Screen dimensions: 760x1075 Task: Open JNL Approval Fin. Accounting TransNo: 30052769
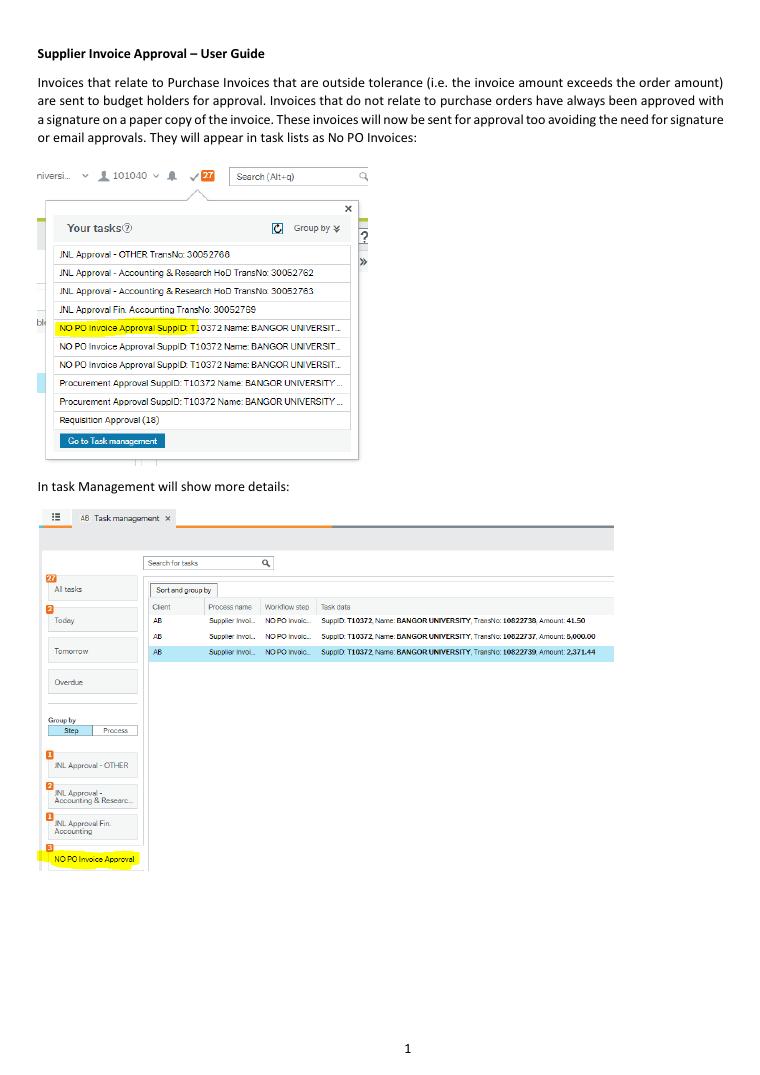point(202,310)
